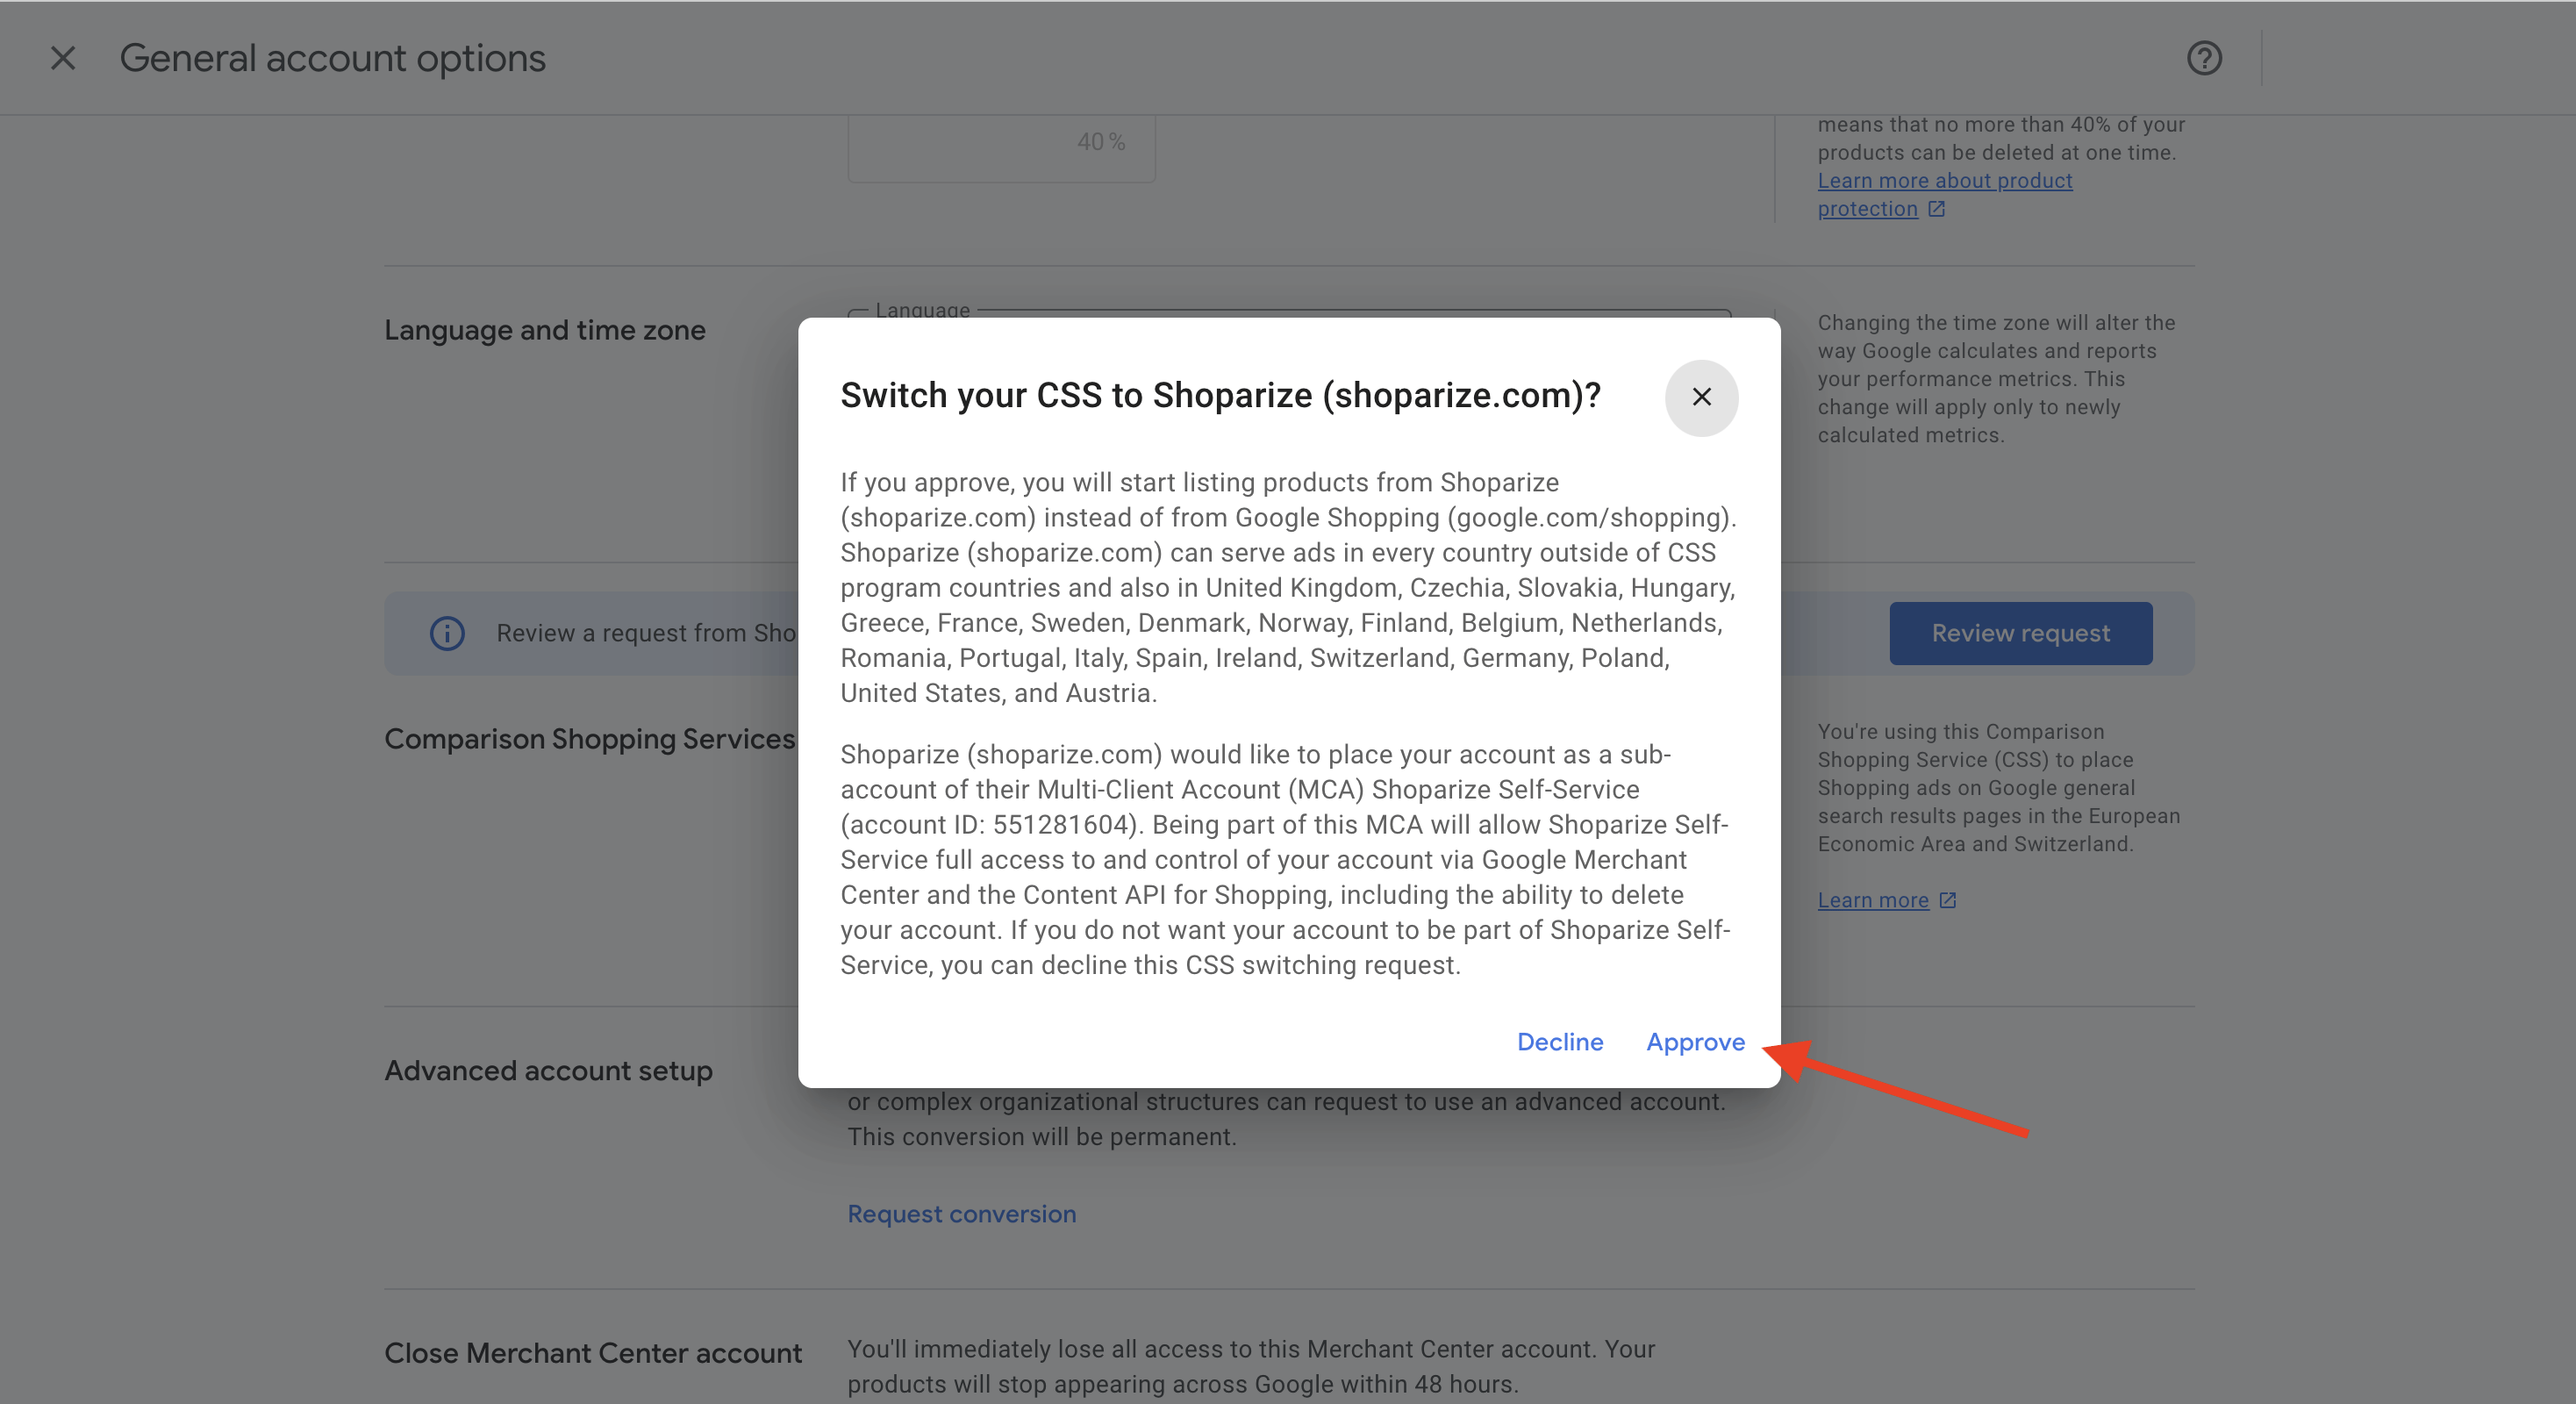This screenshot has height=1404, width=2576.
Task: Select the Language and time zone heading
Action: 545,330
